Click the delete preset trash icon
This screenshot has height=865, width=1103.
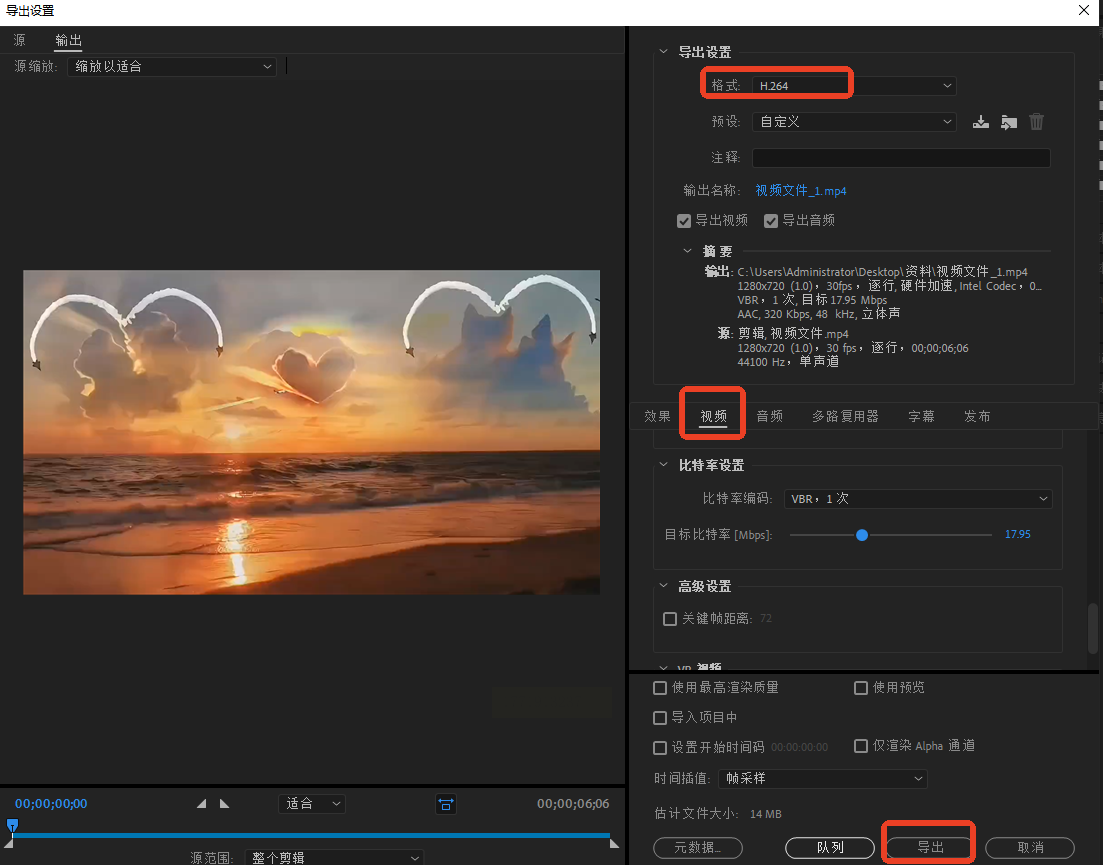1037,122
